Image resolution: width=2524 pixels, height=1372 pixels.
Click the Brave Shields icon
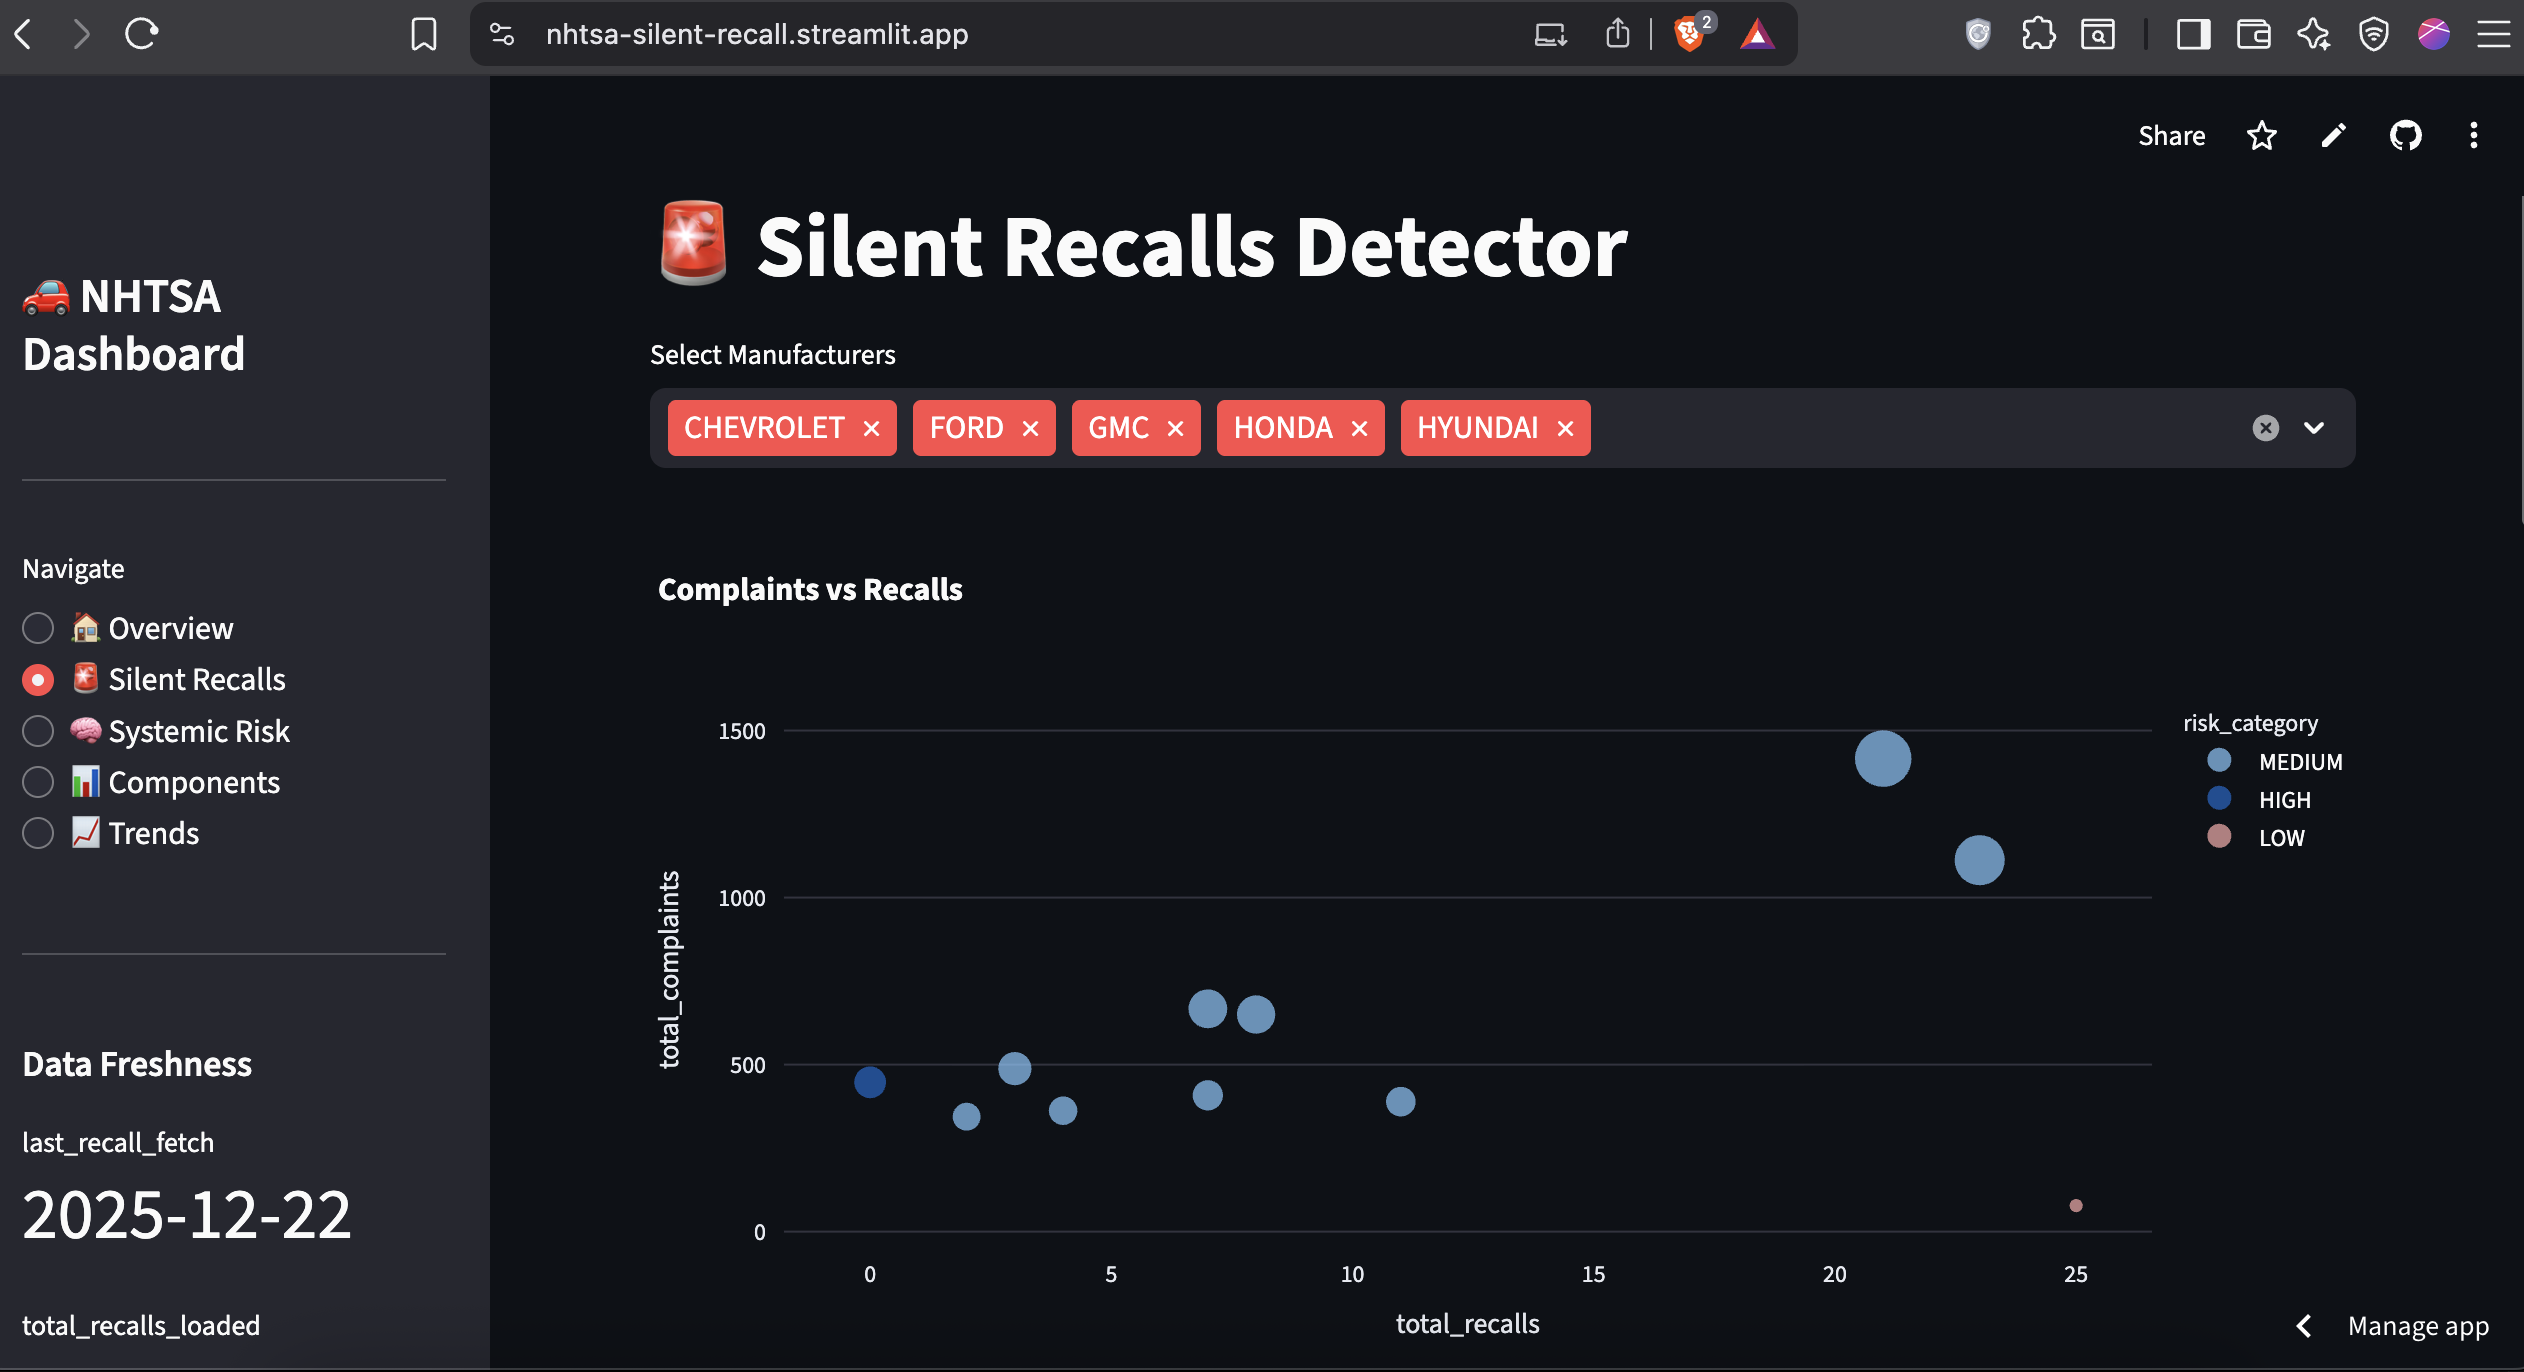click(x=1689, y=33)
